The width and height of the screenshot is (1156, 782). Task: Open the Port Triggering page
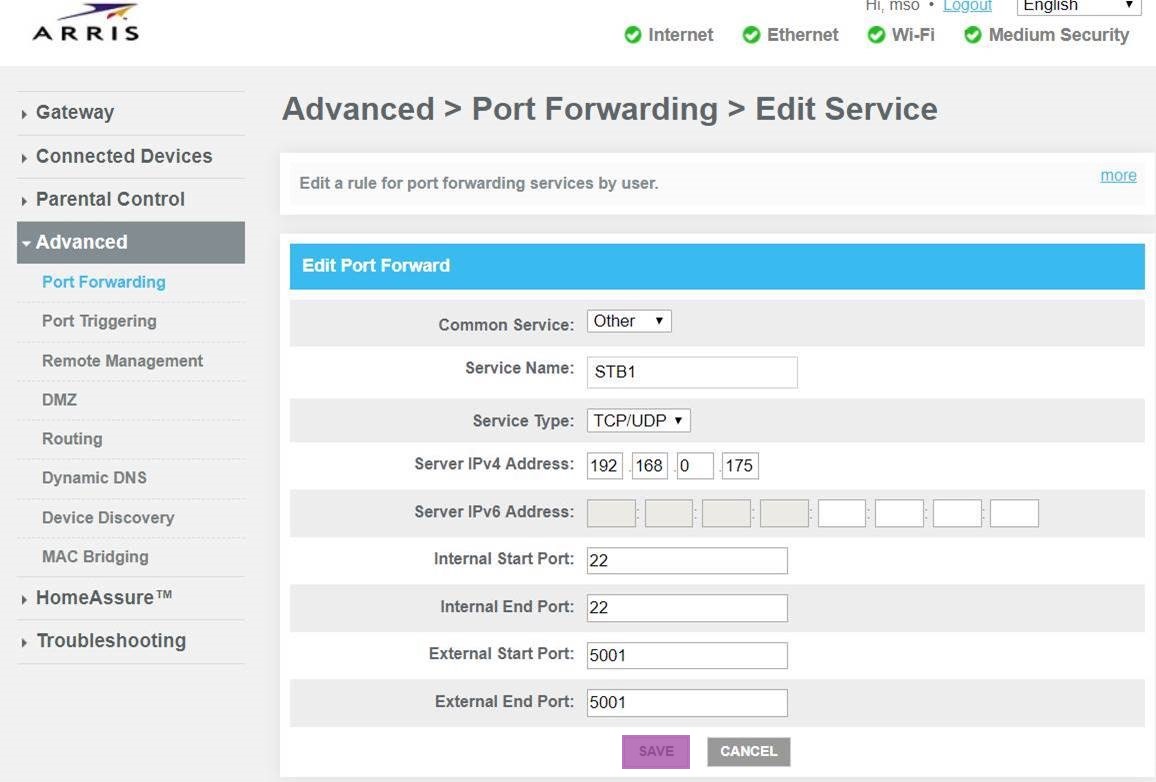pyautogui.click(x=99, y=321)
